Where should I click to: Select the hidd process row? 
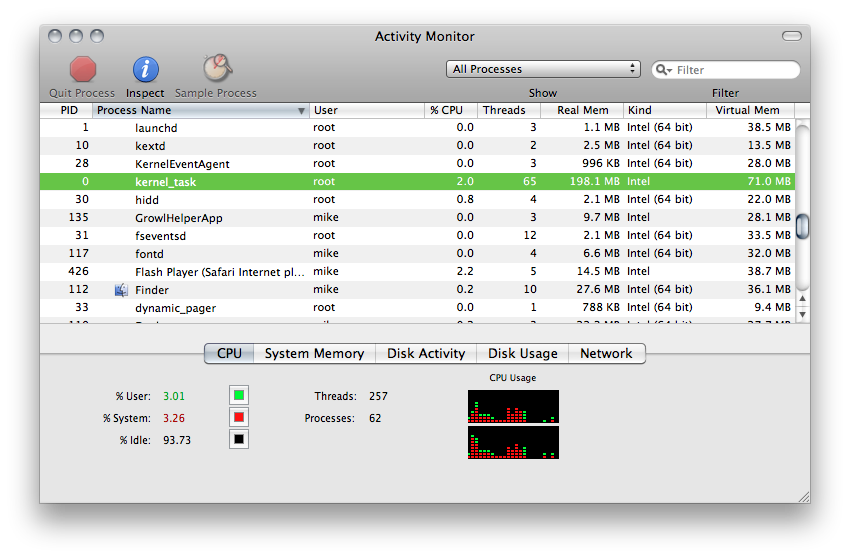(417, 199)
